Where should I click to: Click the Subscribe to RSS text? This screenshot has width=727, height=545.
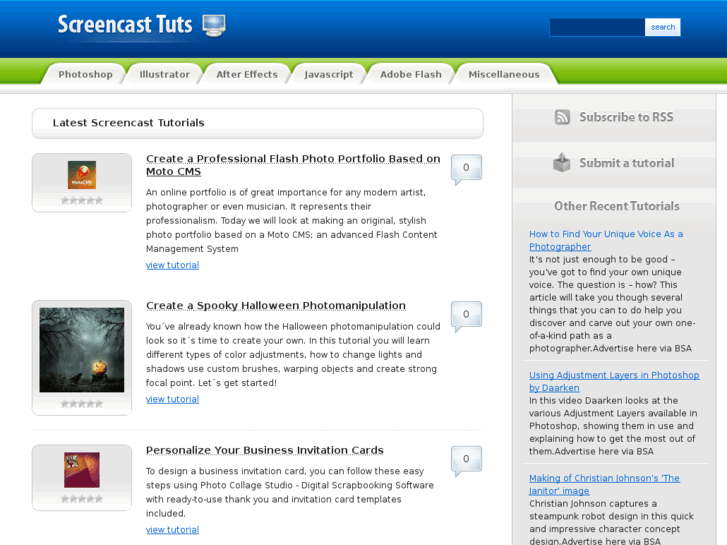point(626,117)
